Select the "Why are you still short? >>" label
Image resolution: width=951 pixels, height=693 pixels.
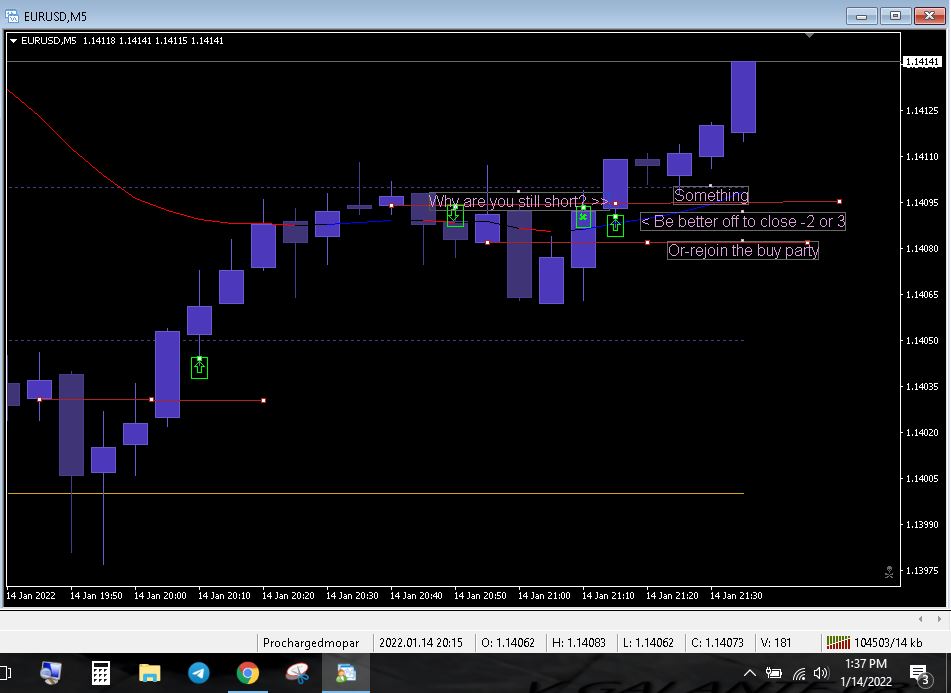tap(518, 201)
